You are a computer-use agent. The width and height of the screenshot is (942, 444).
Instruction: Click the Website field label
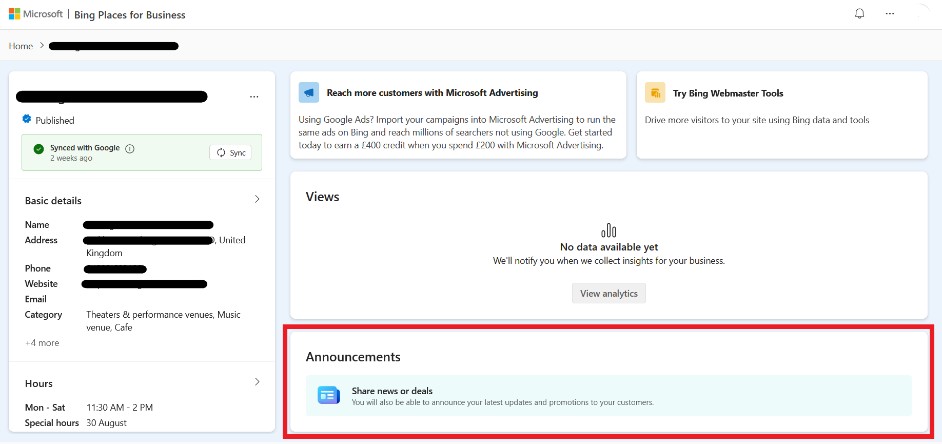pos(41,284)
